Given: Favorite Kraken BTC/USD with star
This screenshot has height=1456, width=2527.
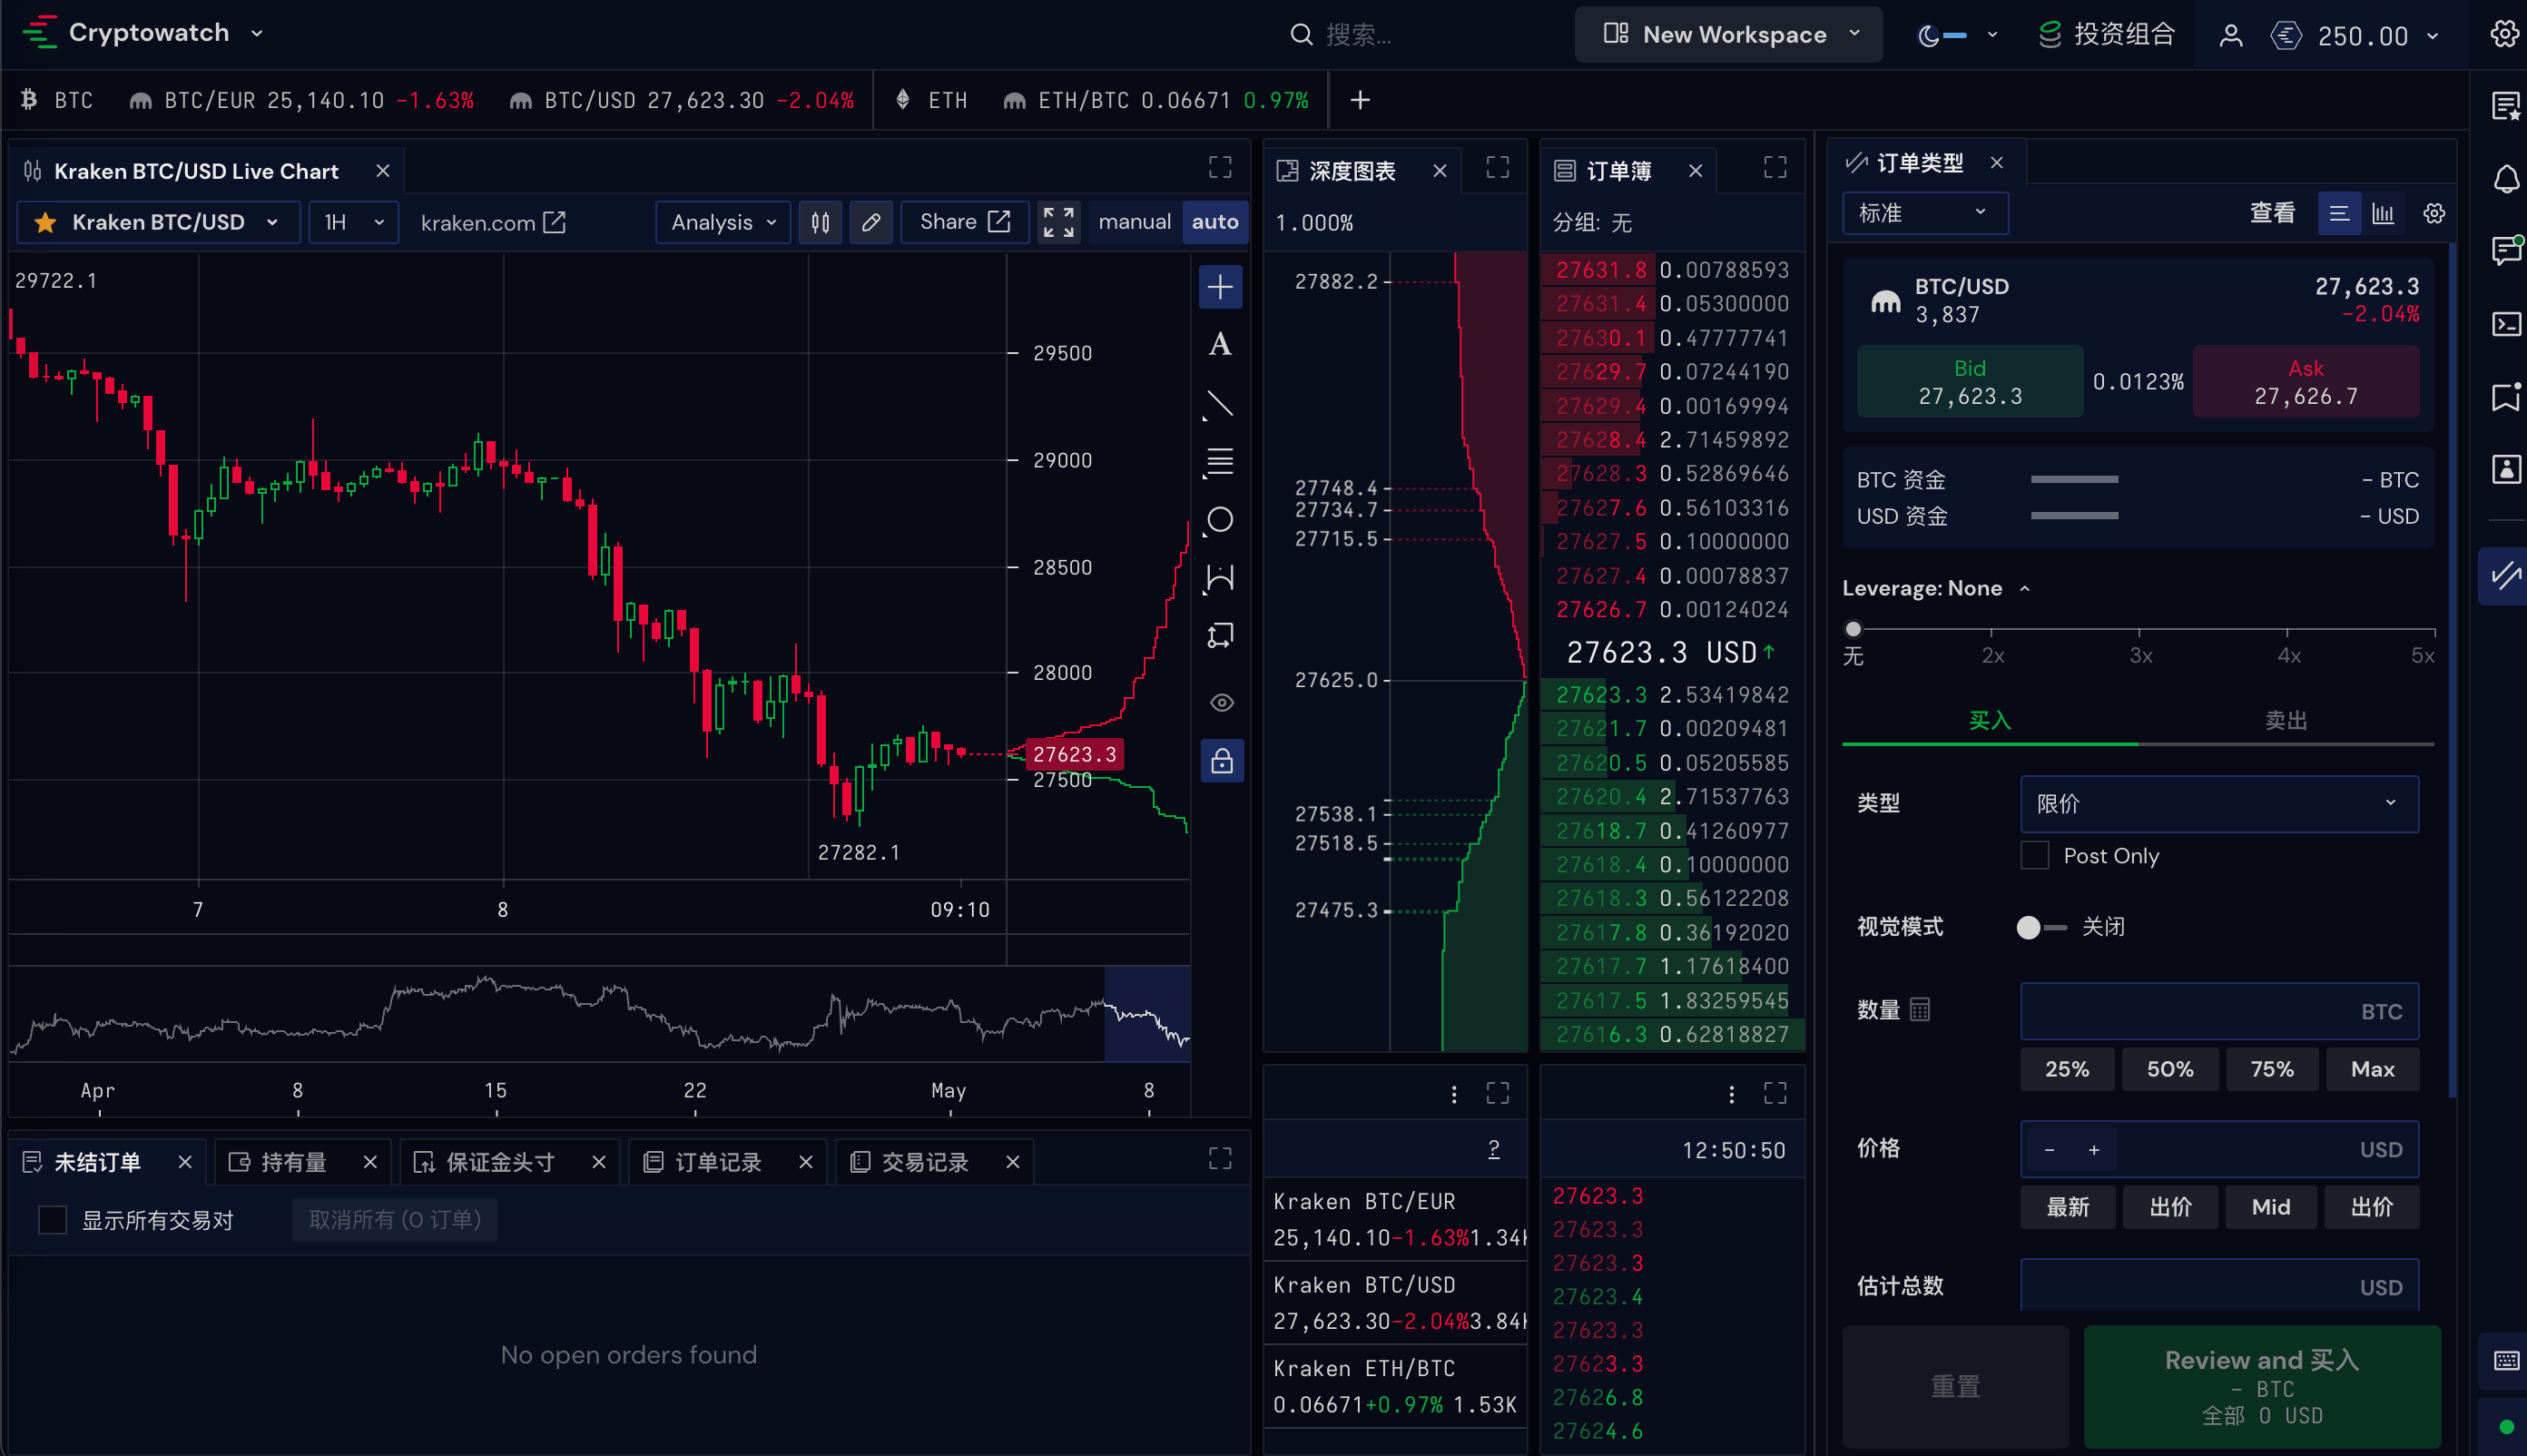Looking at the screenshot, I should [45, 222].
